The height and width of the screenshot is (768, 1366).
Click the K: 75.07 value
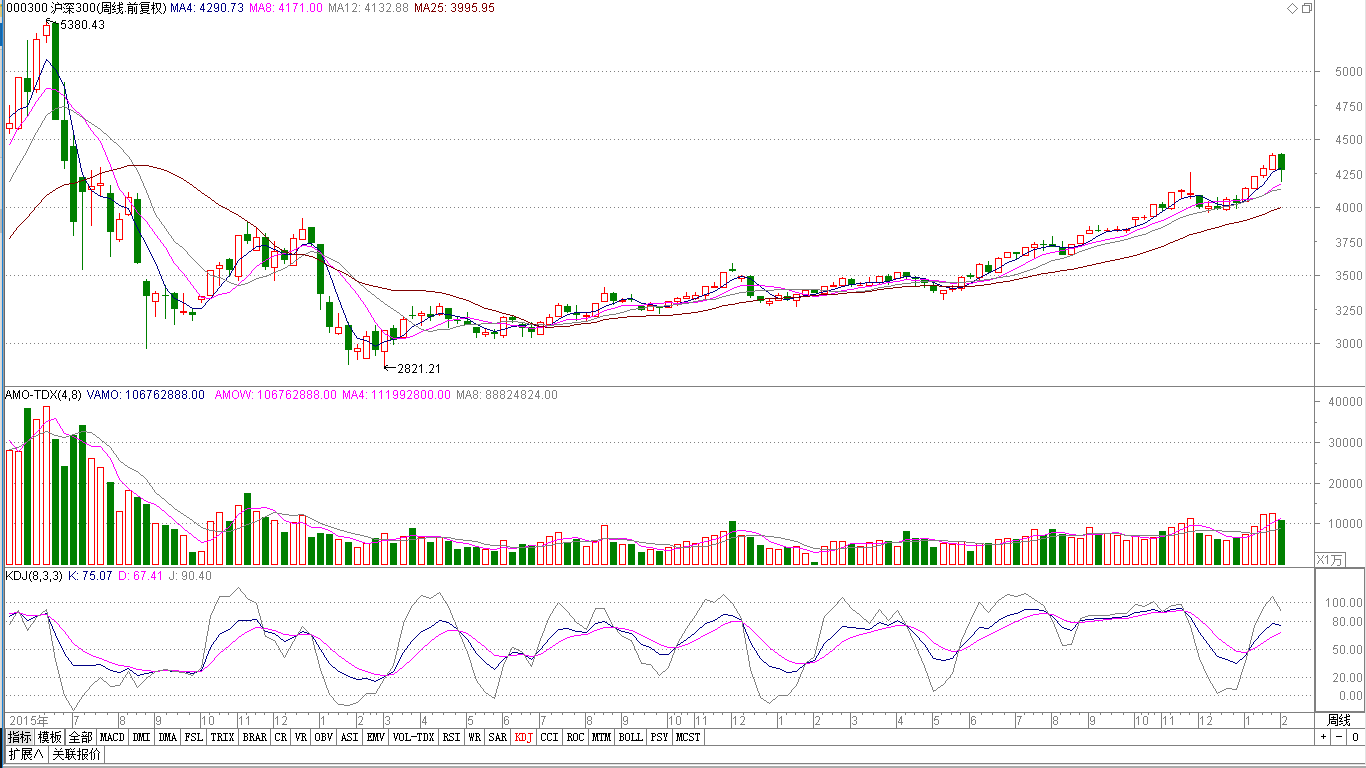[90, 576]
